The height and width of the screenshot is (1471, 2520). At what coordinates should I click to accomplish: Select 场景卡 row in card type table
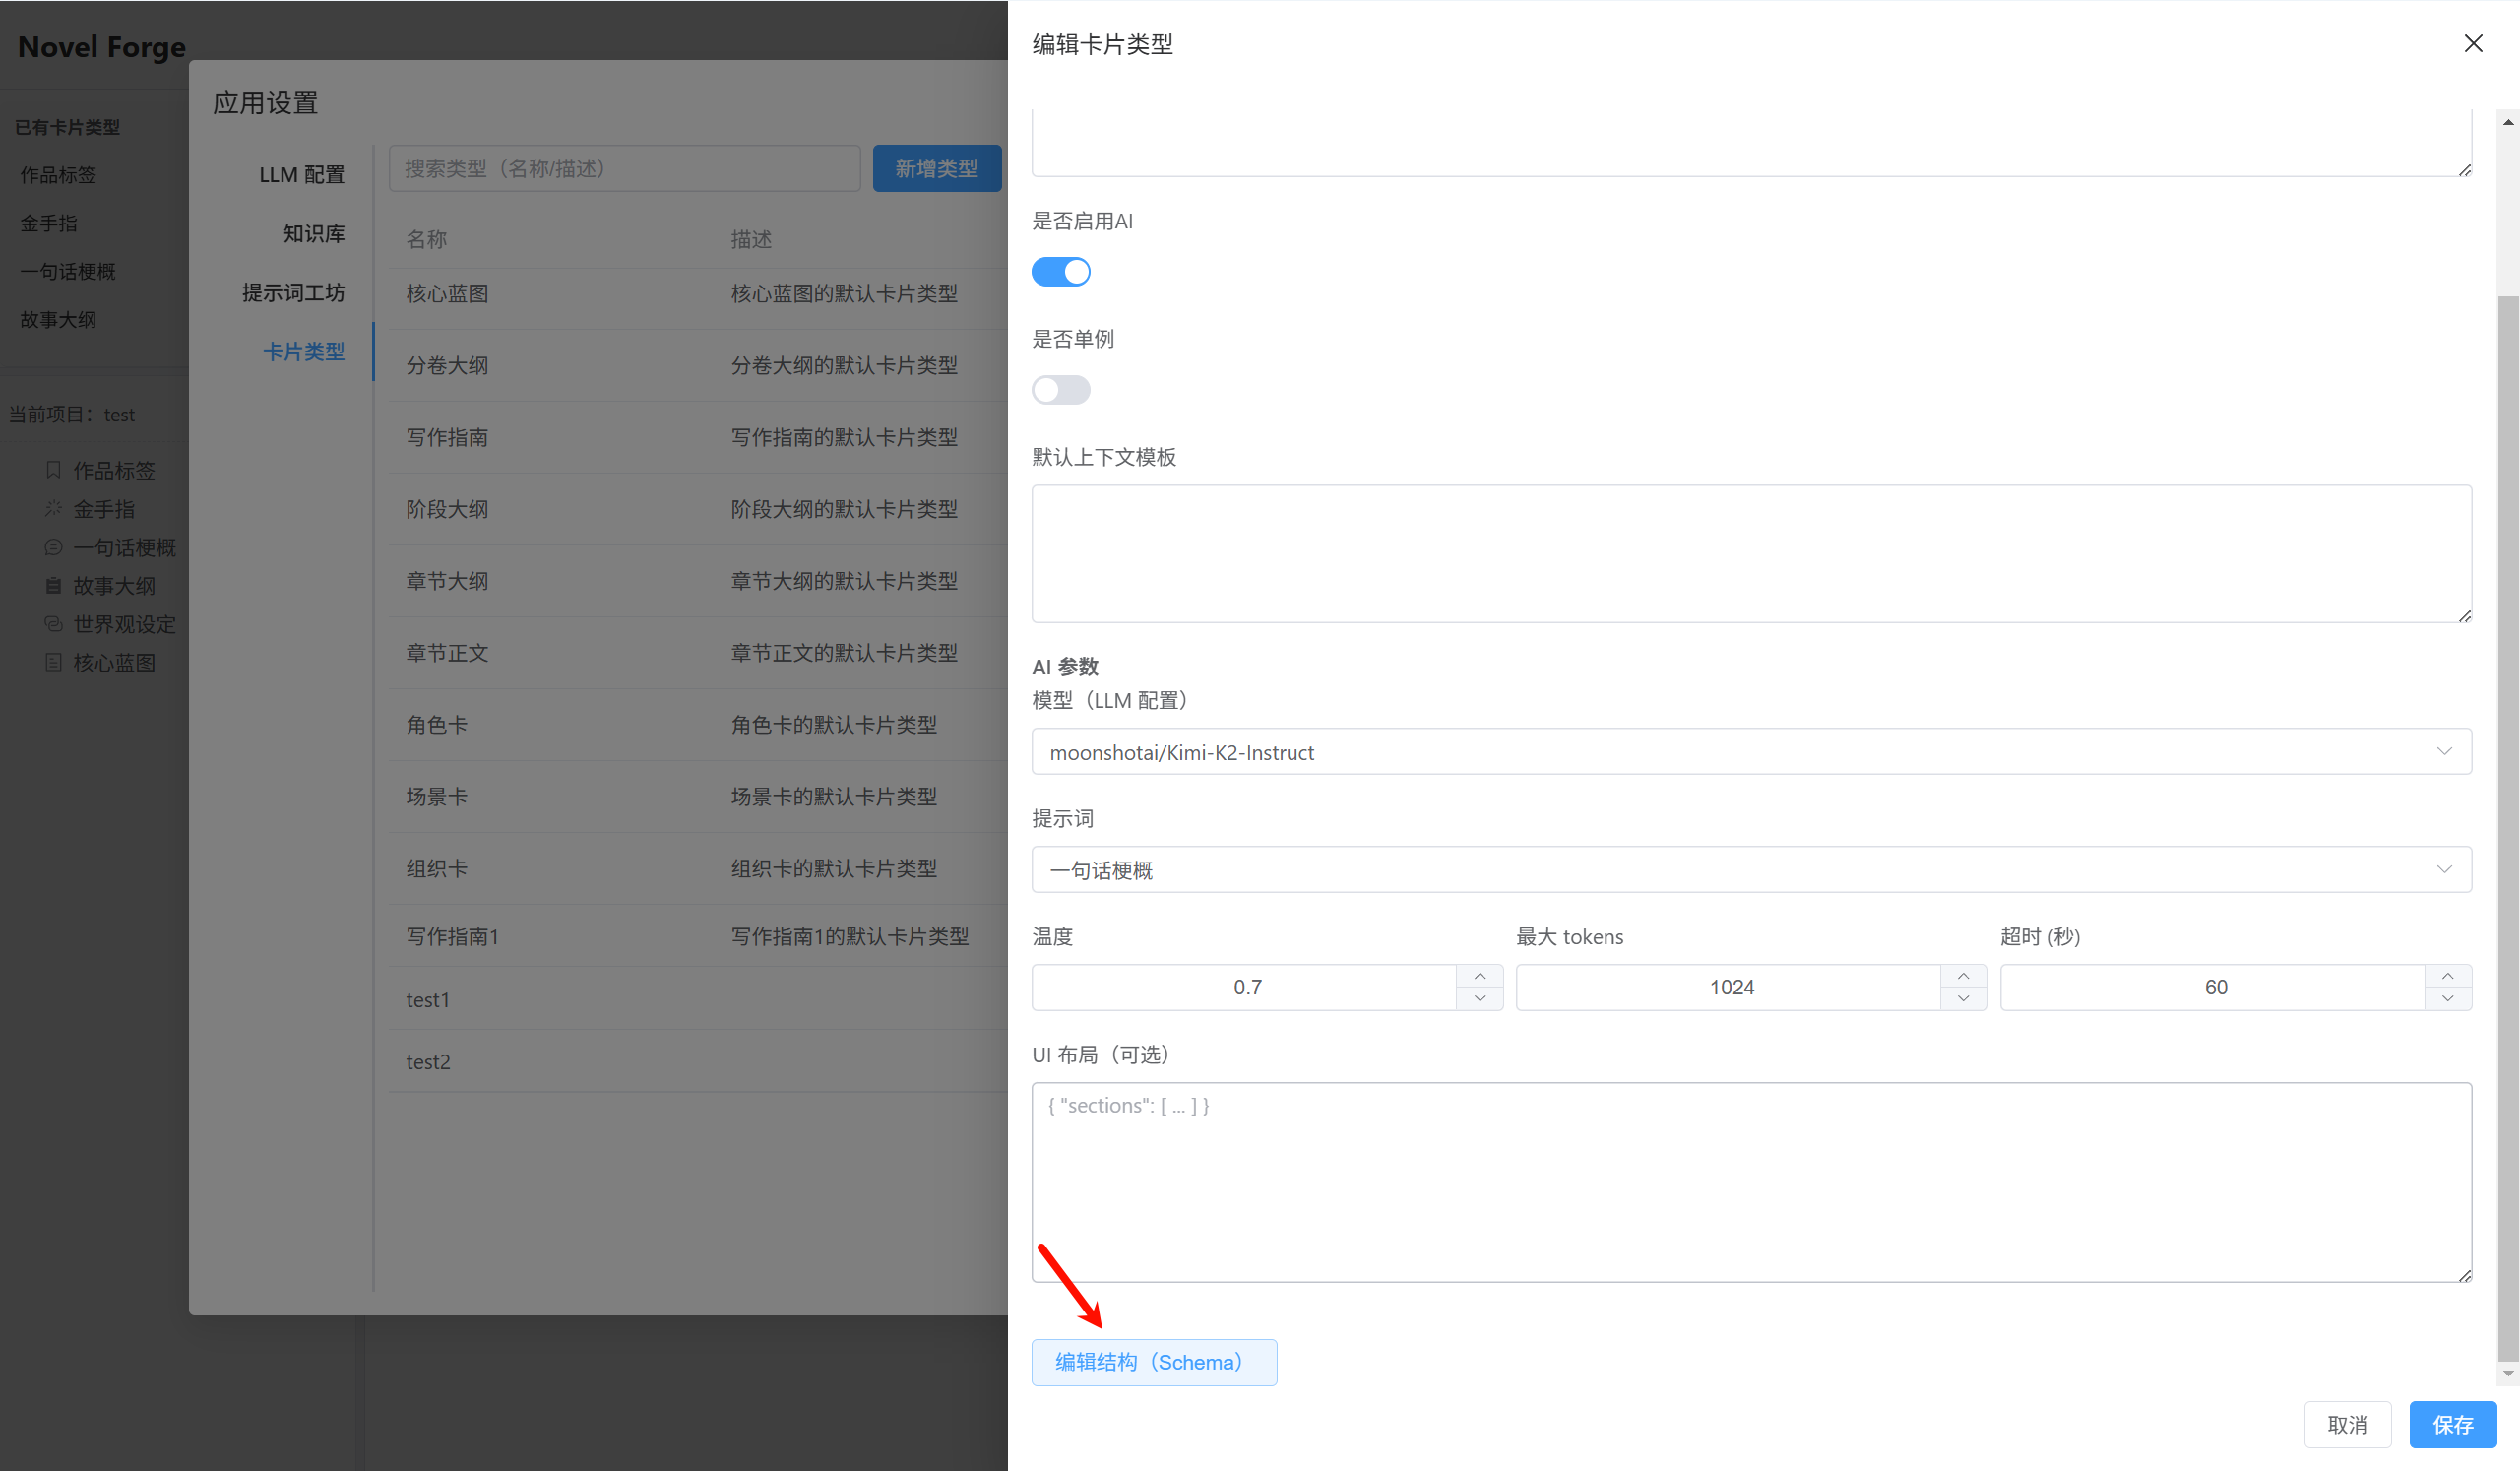(698, 798)
